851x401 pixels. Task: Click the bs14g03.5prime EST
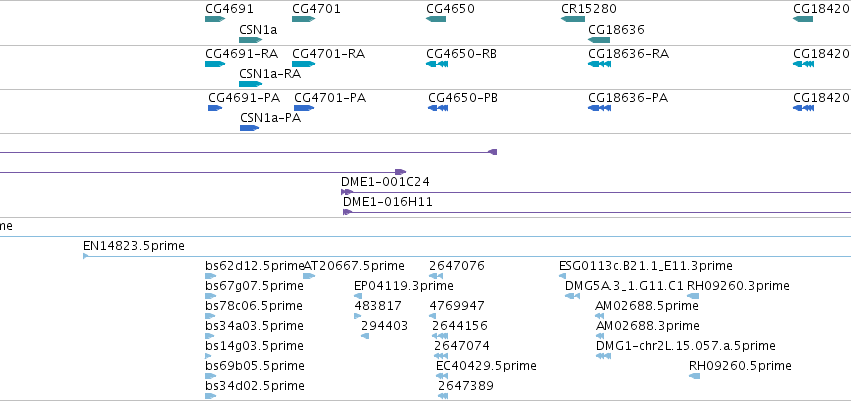tap(208, 357)
